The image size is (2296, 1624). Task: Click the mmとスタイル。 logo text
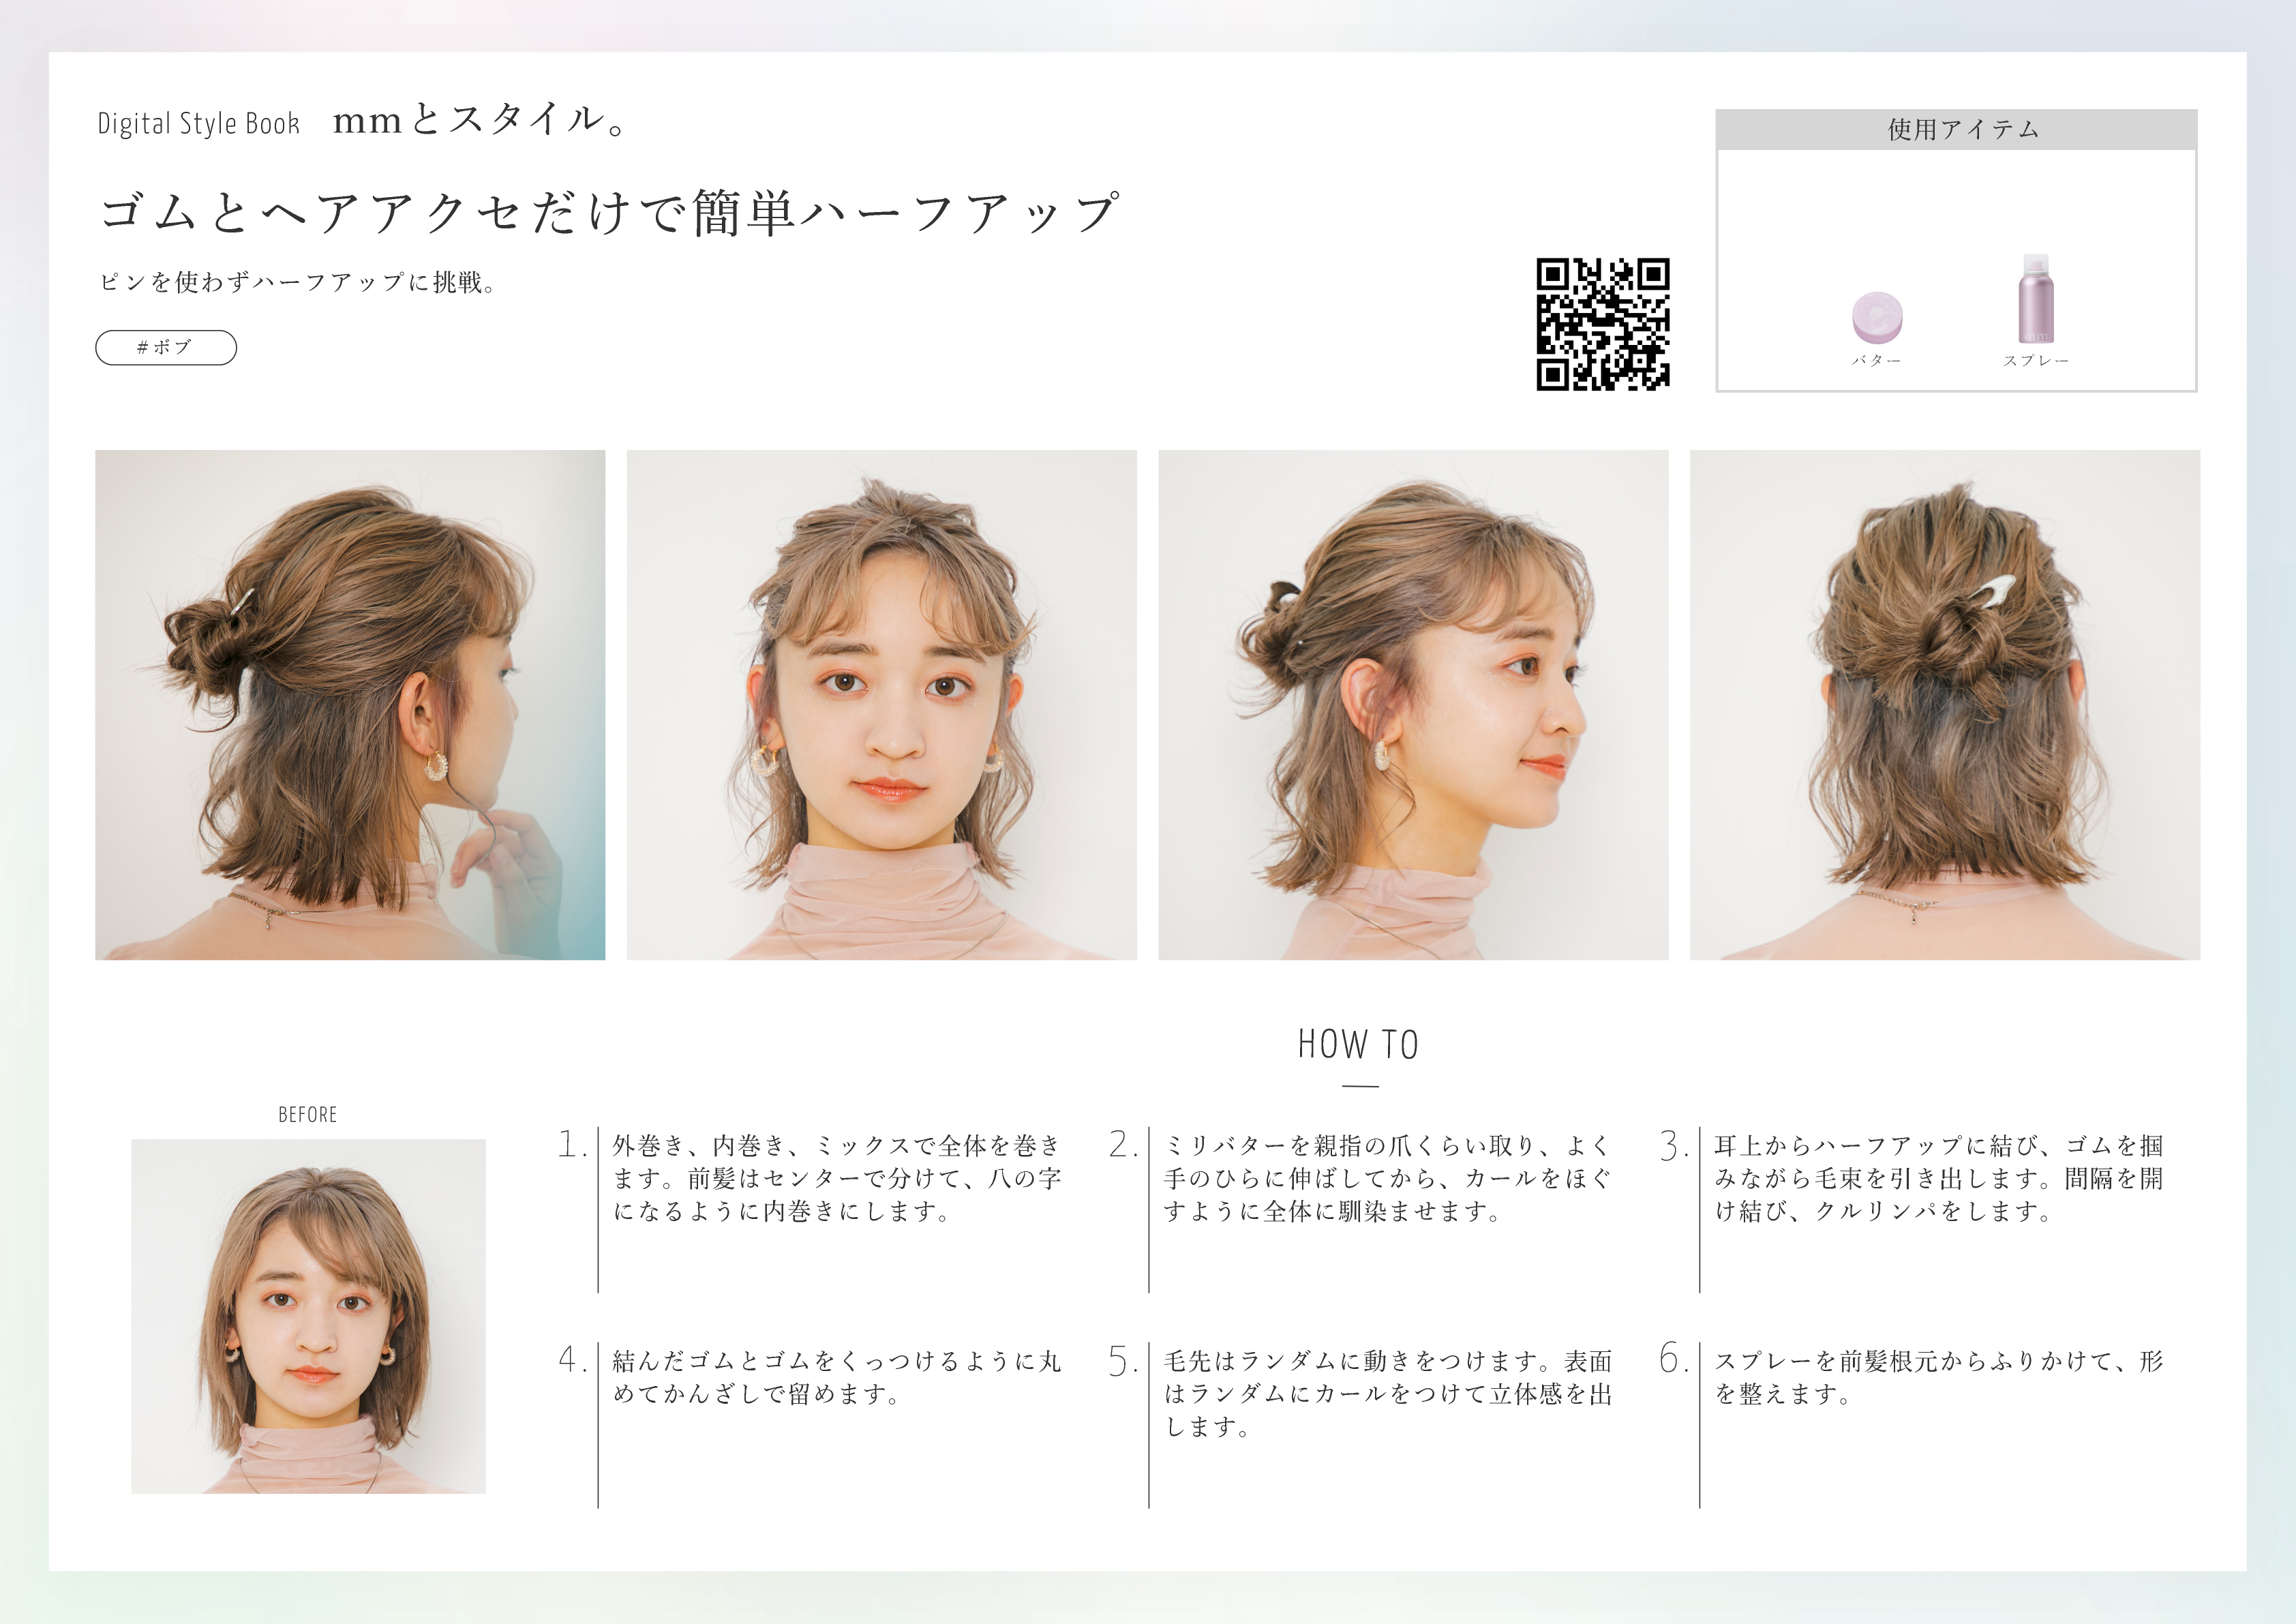pos(480,120)
